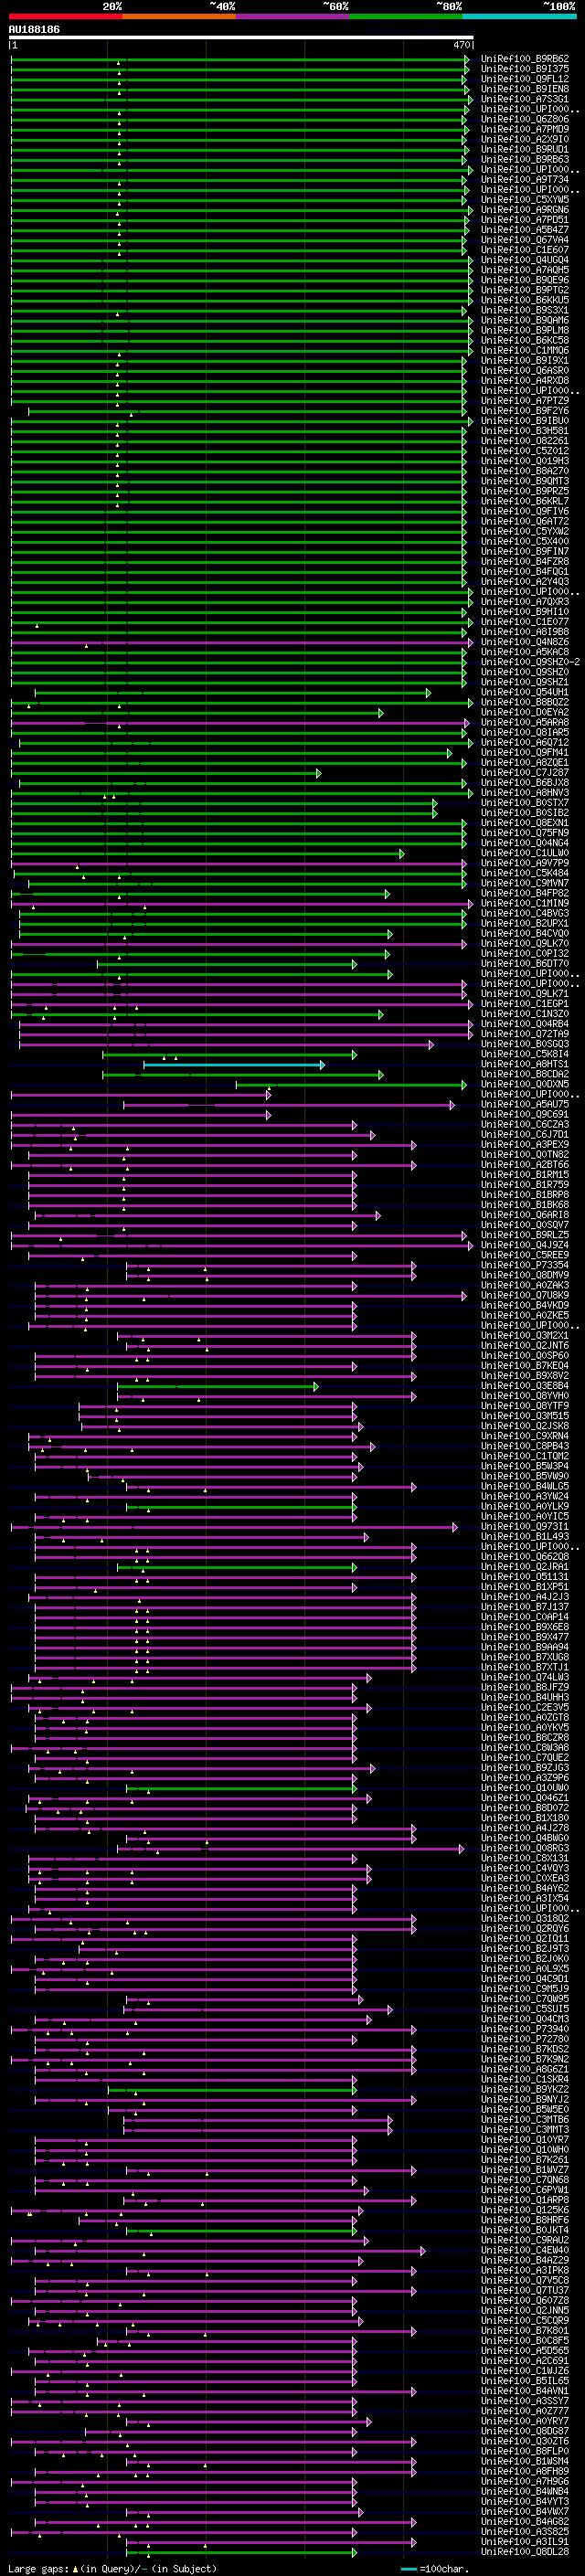Select label UniRef100_A5ARA8

[525, 722]
